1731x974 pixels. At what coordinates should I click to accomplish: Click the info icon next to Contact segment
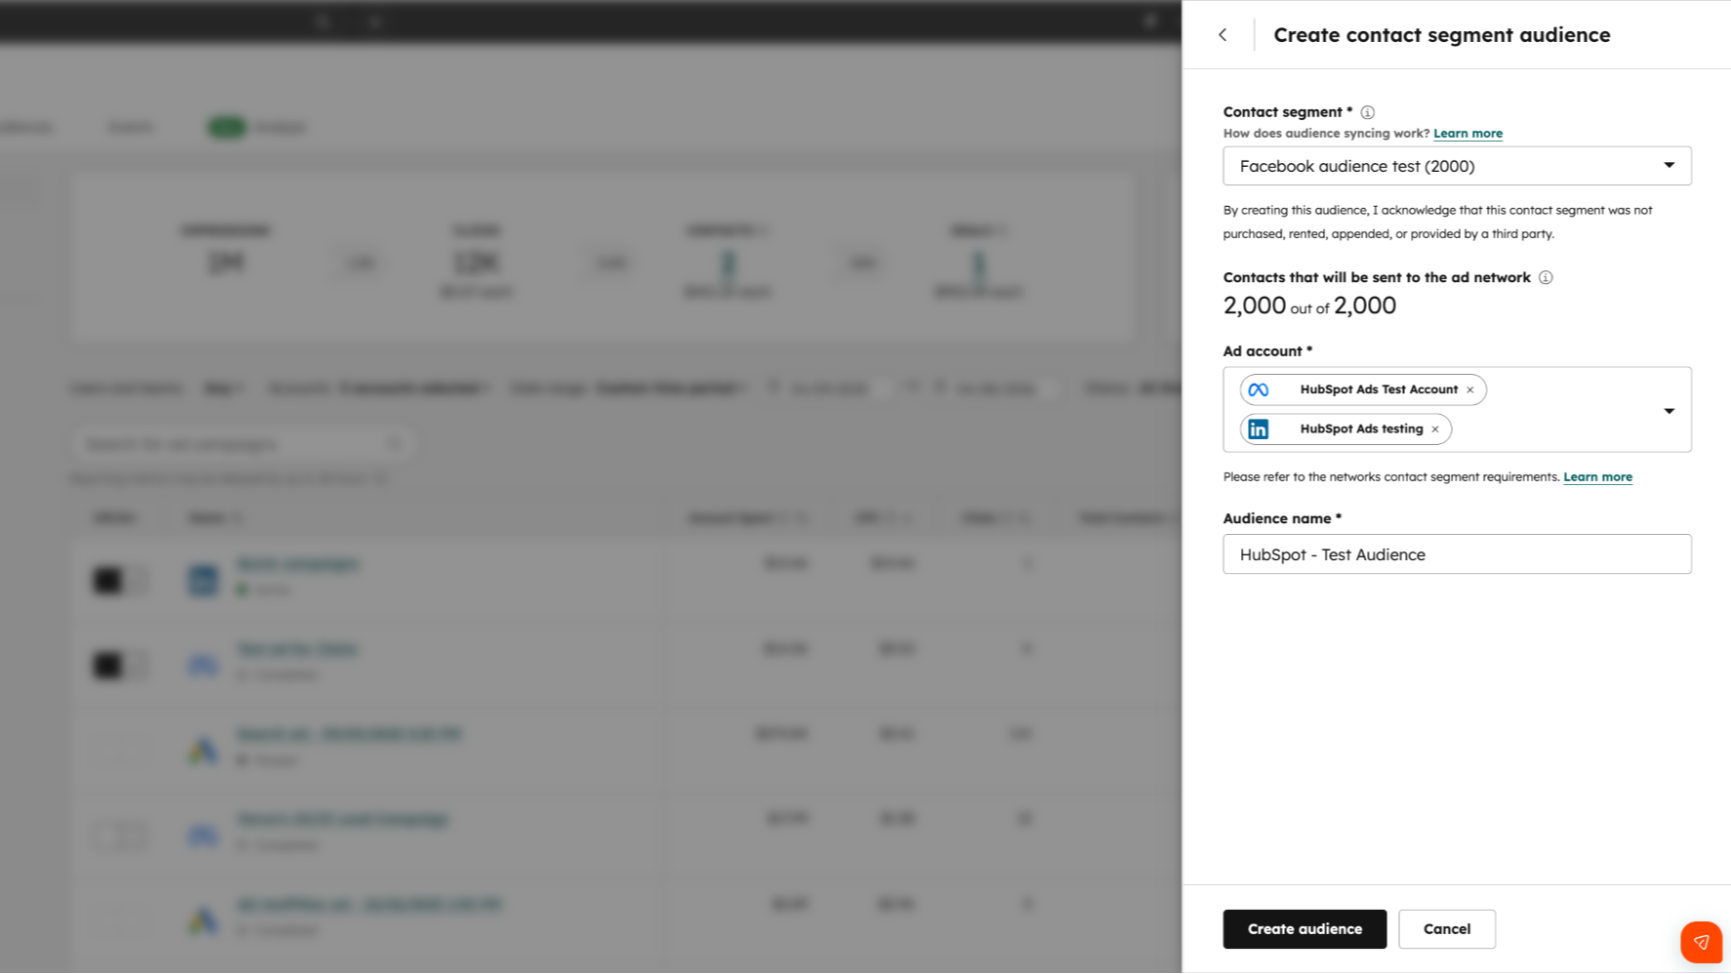1367,112
